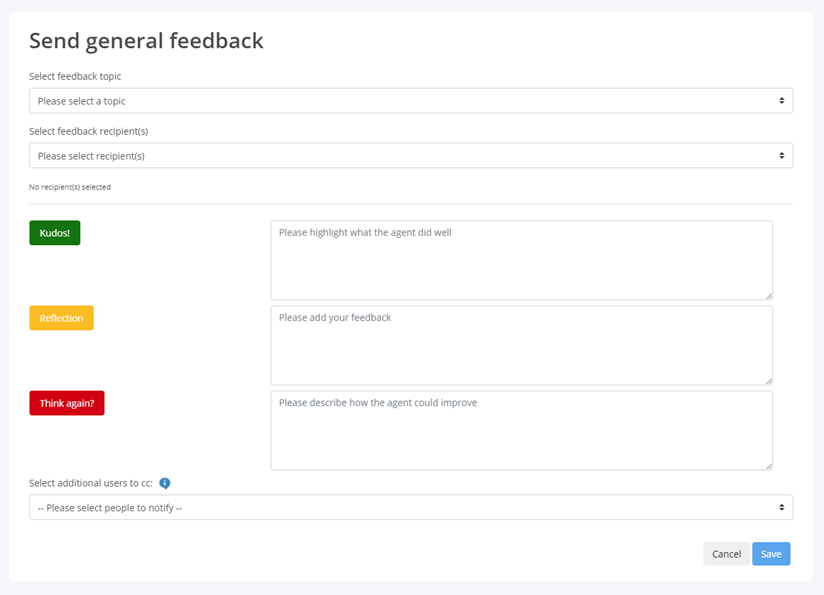The image size is (824, 595).
Task: Click resize grip on the feedback textarea
Action: pyautogui.click(x=768, y=380)
